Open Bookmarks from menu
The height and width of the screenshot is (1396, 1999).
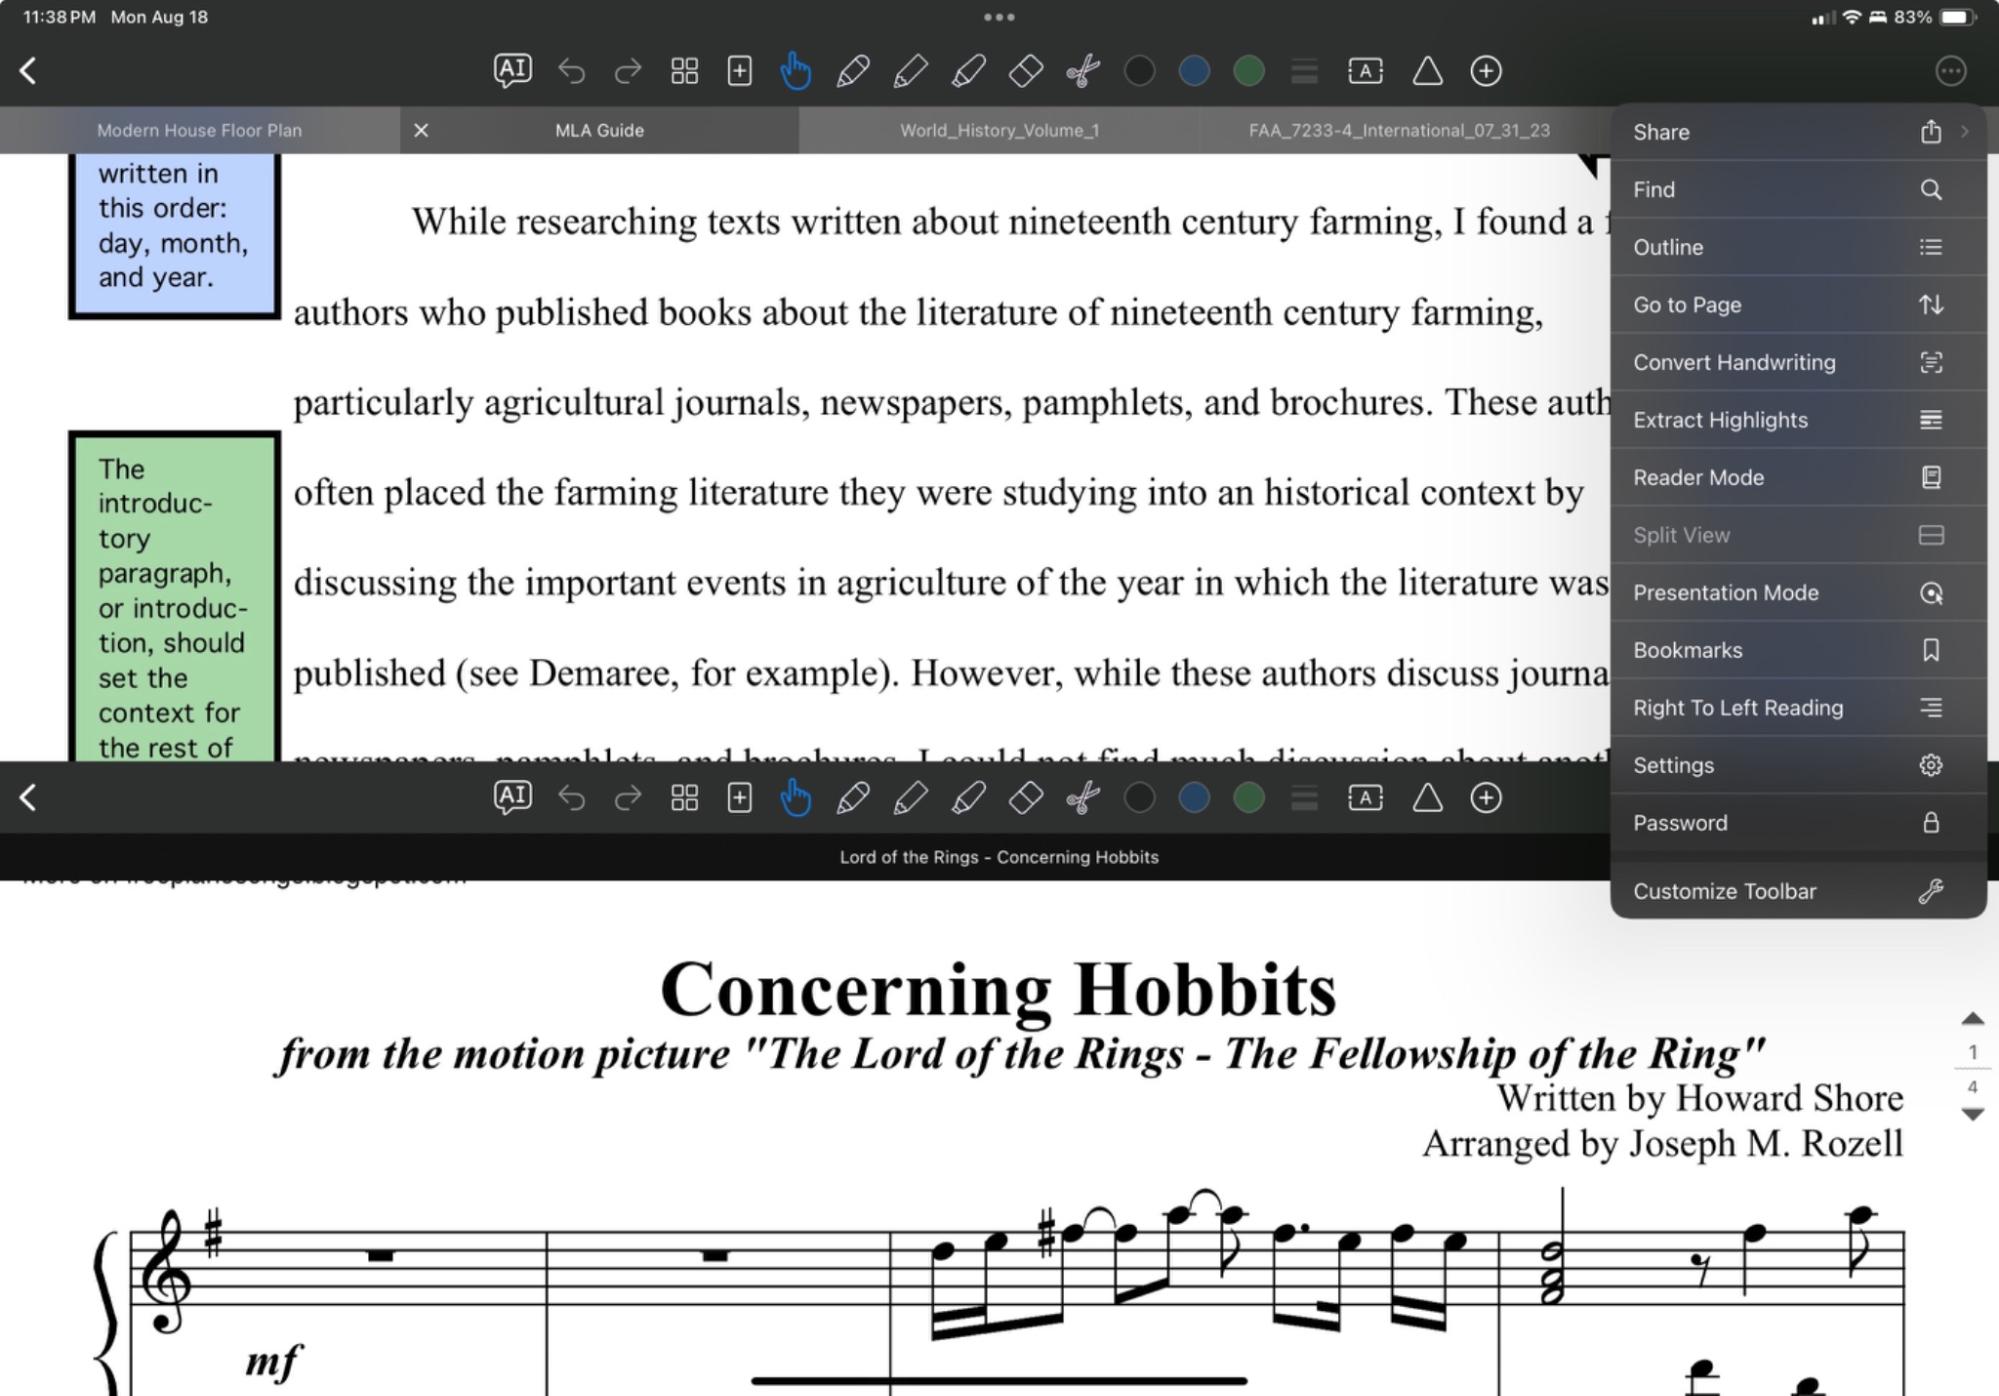pyautogui.click(x=1798, y=650)
